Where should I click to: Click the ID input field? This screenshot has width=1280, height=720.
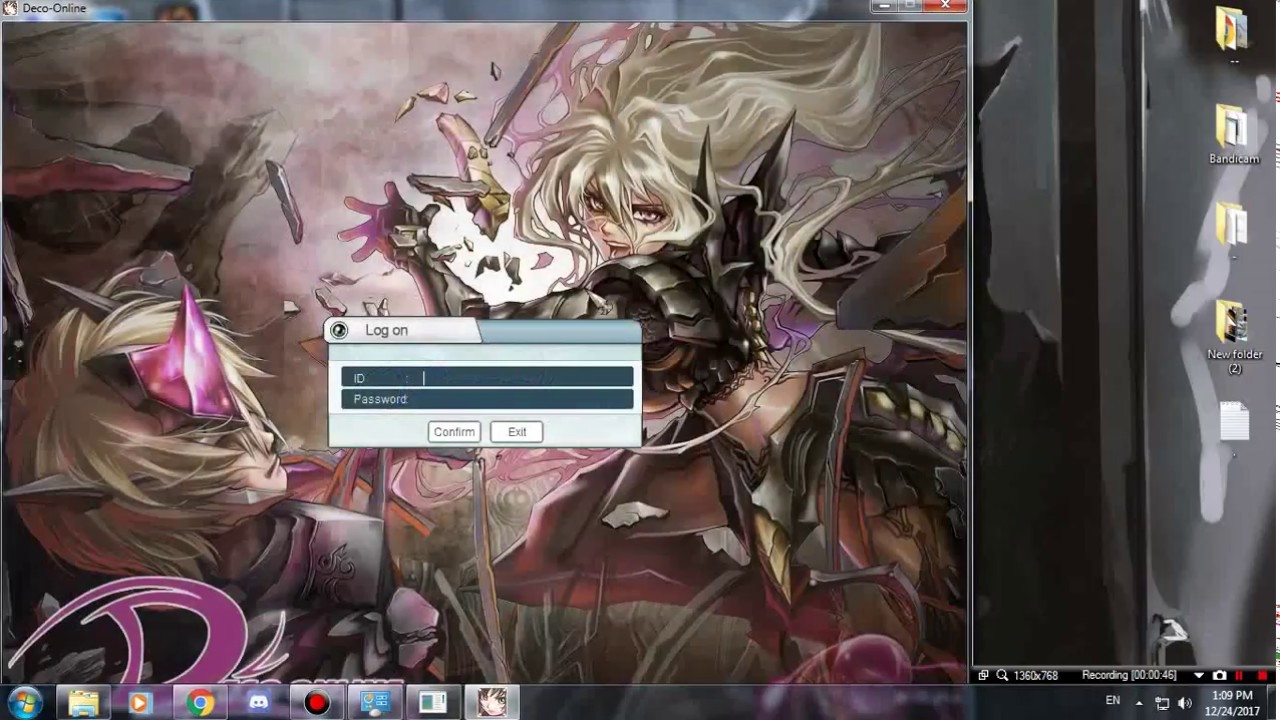pos(487,377)
